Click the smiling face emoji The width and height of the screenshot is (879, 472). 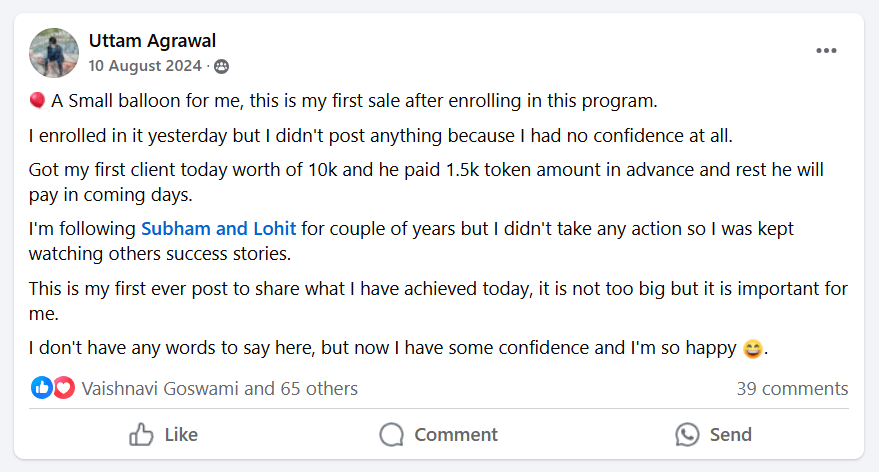coord(753,349)
